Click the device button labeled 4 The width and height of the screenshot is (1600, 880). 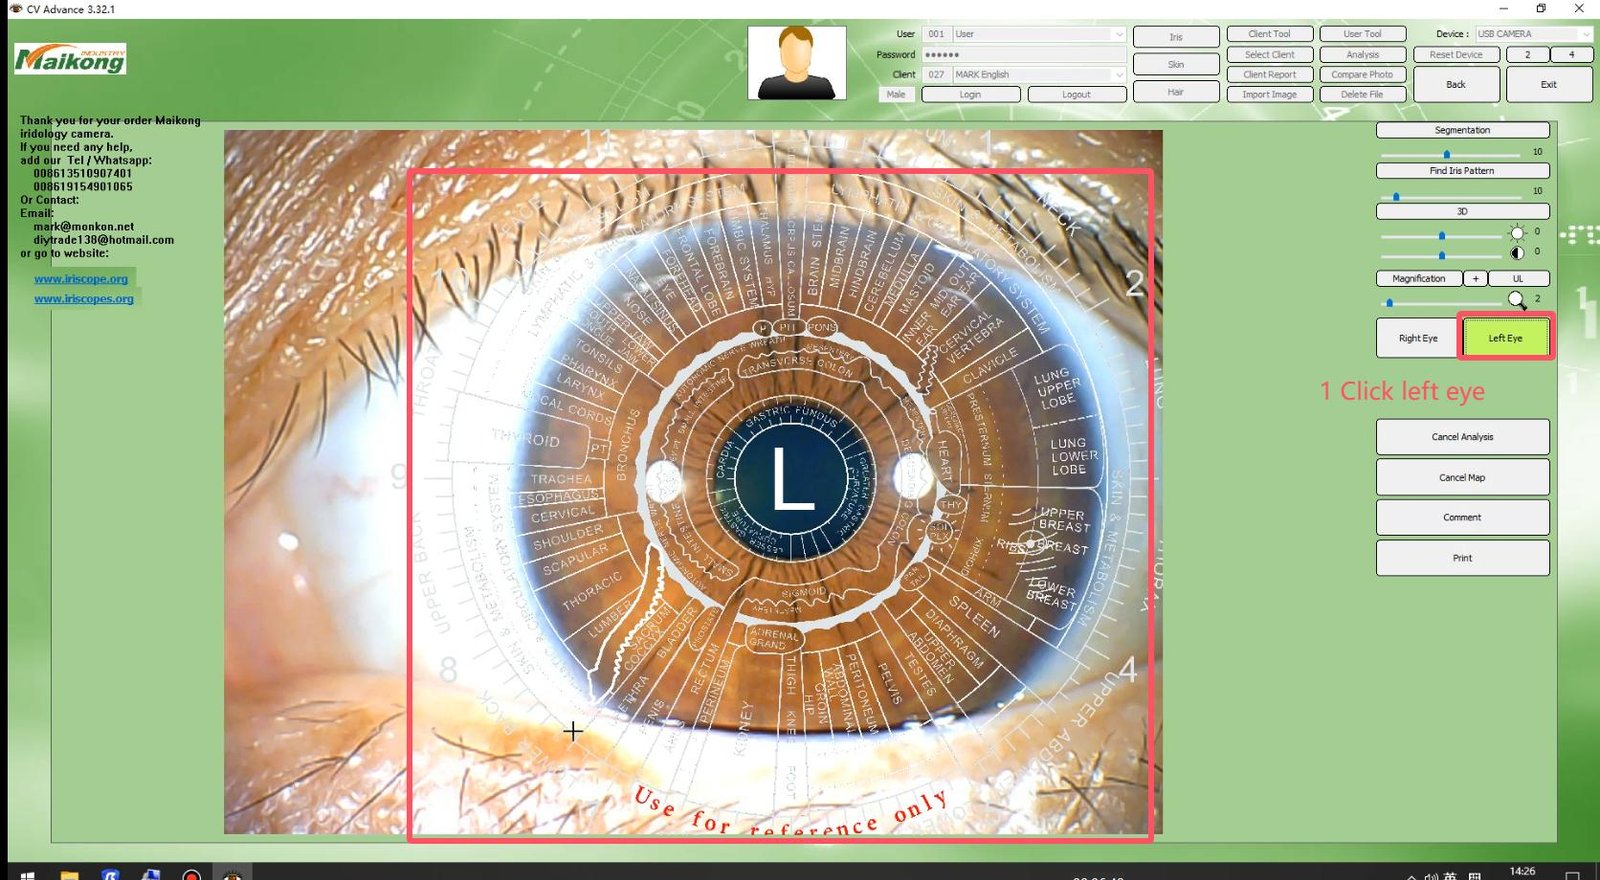pos(1572,54)
